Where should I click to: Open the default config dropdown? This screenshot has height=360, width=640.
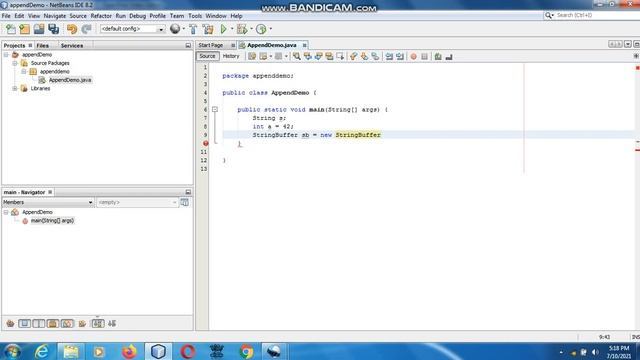point(160,29)
